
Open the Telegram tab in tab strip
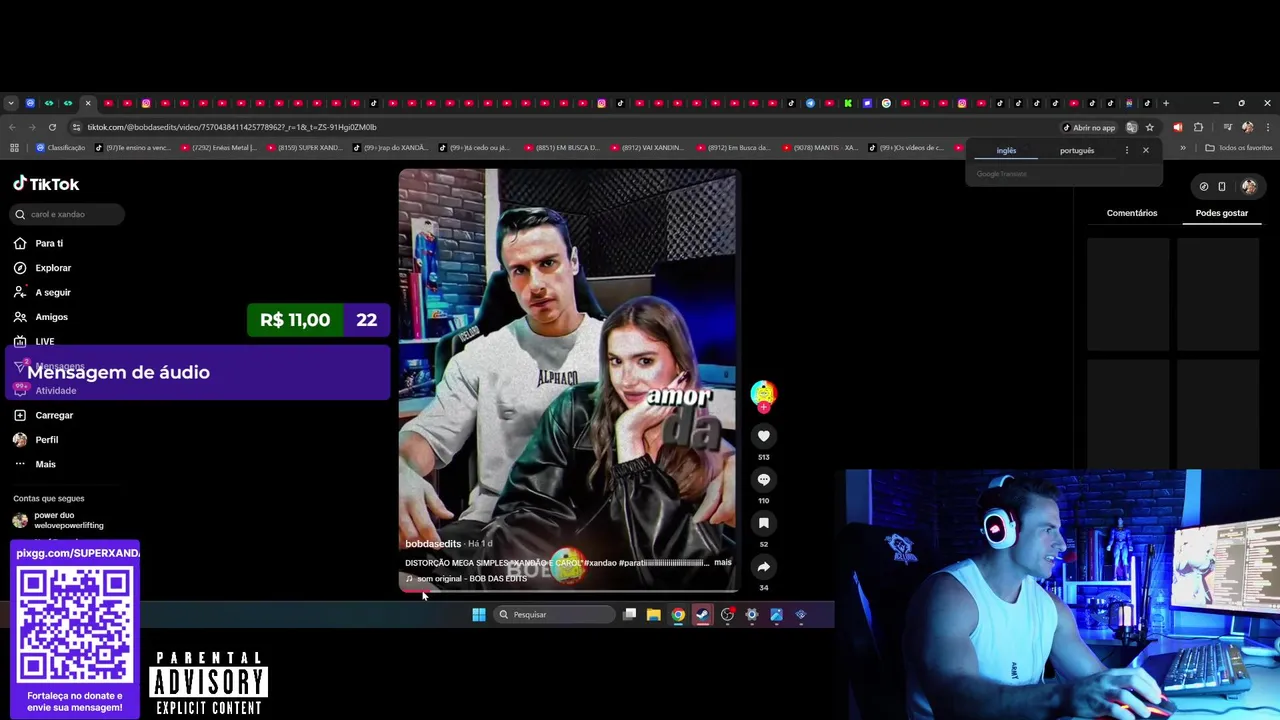pyautogui.click(x=810, y=103)
